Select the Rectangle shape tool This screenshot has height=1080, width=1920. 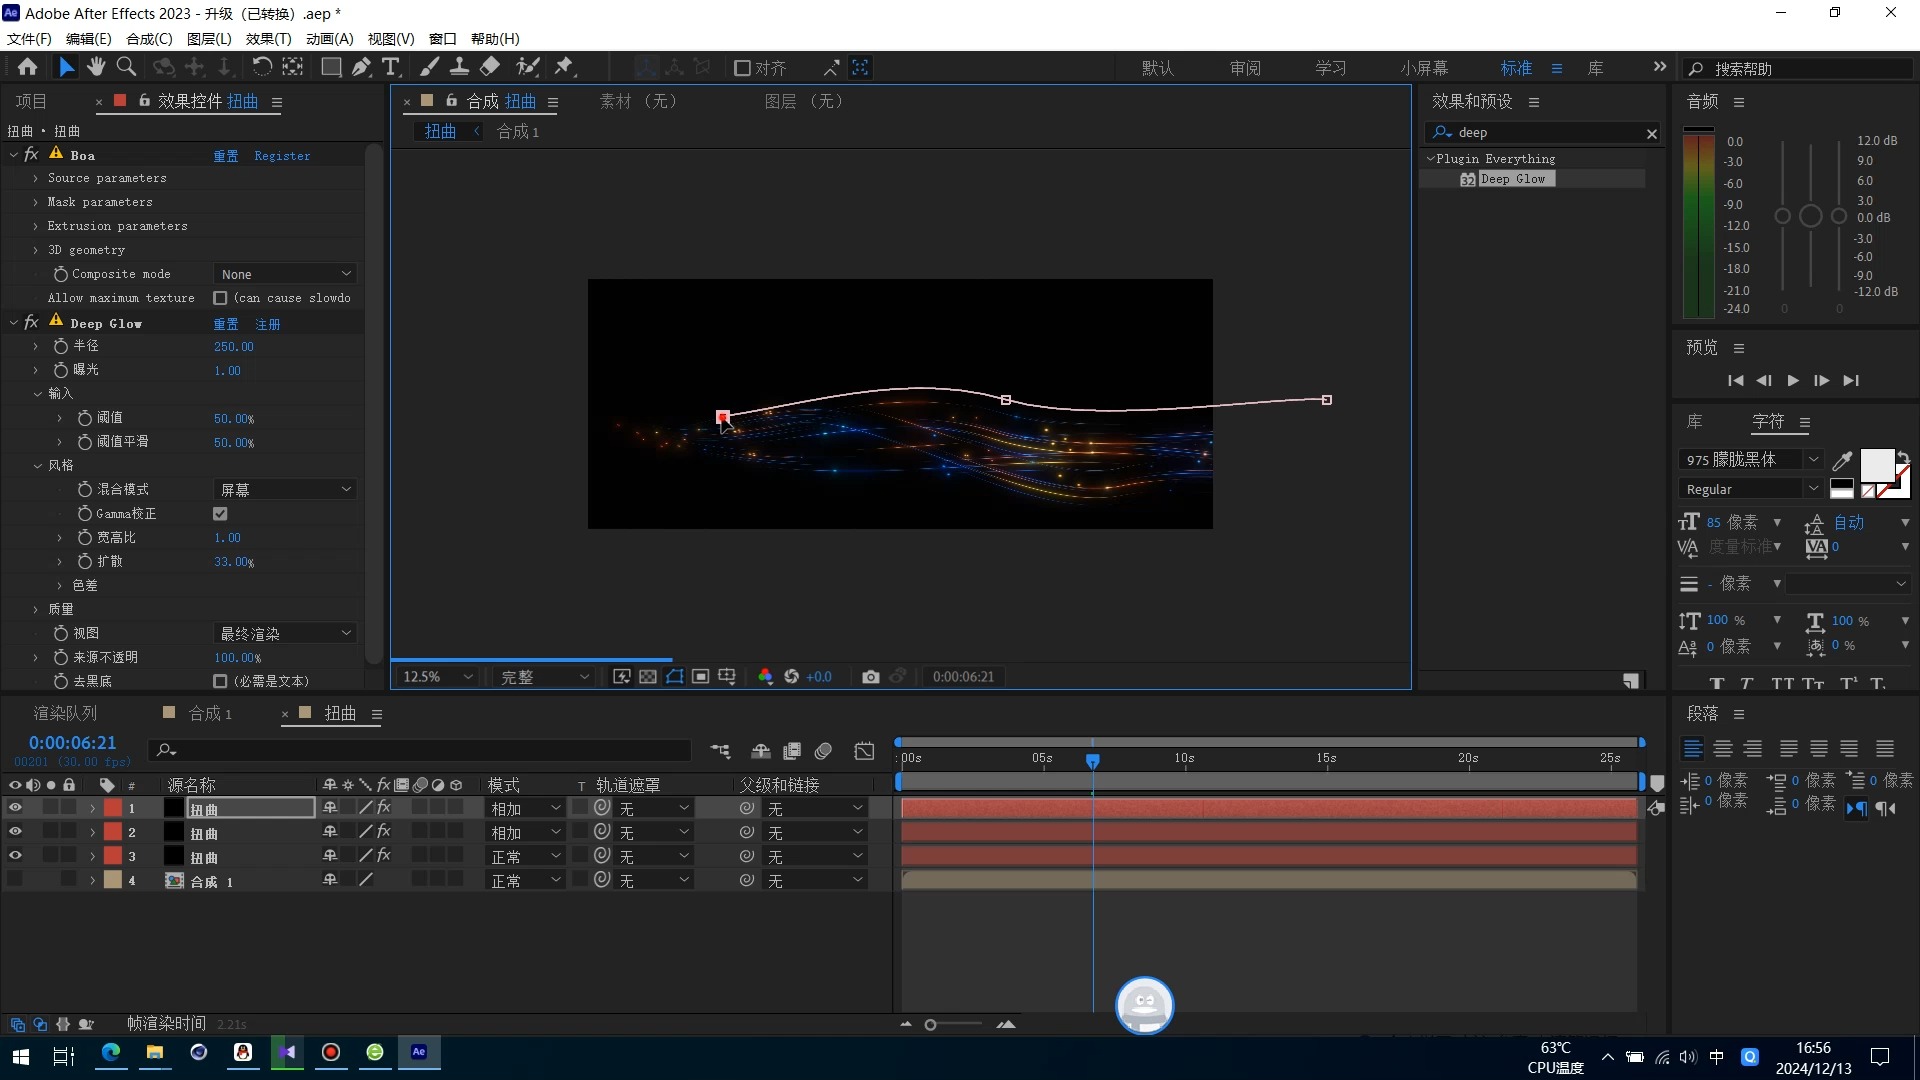pyautogui.click(x=330, y=67)
